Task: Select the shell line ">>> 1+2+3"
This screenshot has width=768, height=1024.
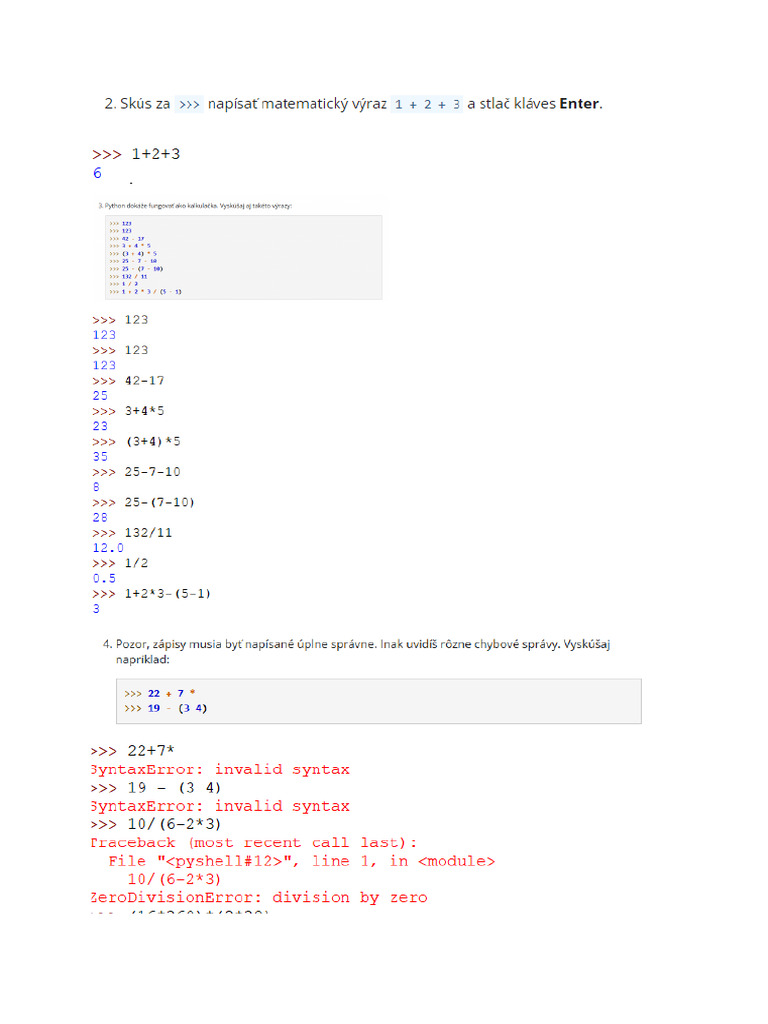Action: click(x=136, y=154)
